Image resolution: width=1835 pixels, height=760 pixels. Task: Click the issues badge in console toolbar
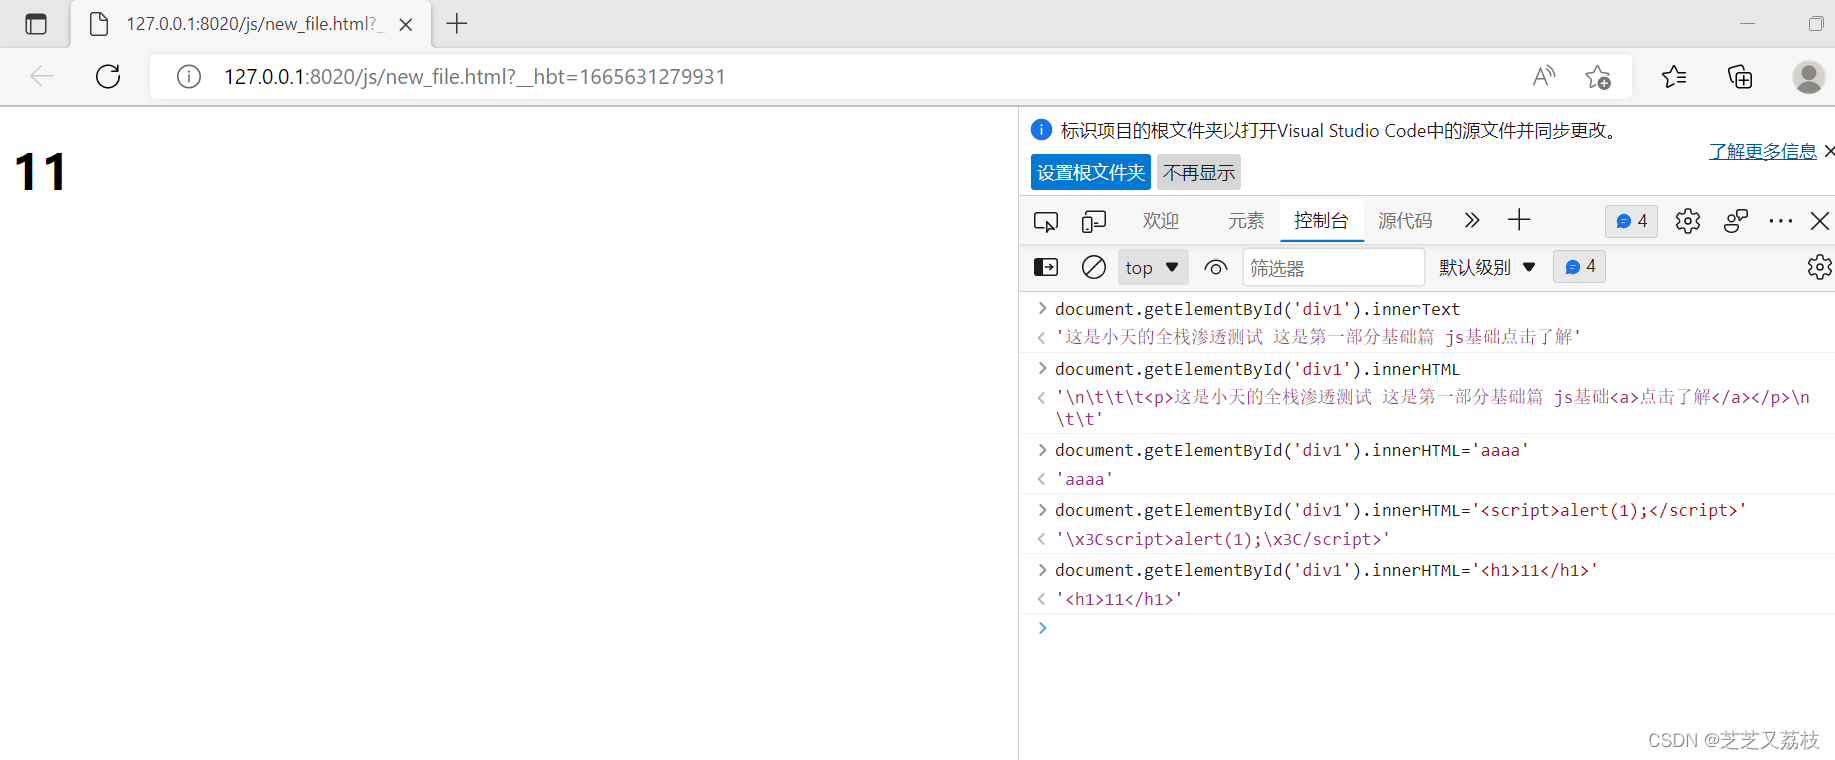pos(1579,267)
